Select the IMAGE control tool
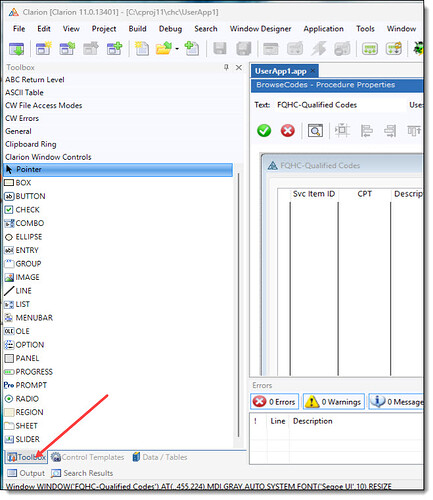433x500 pixels. 22,277
